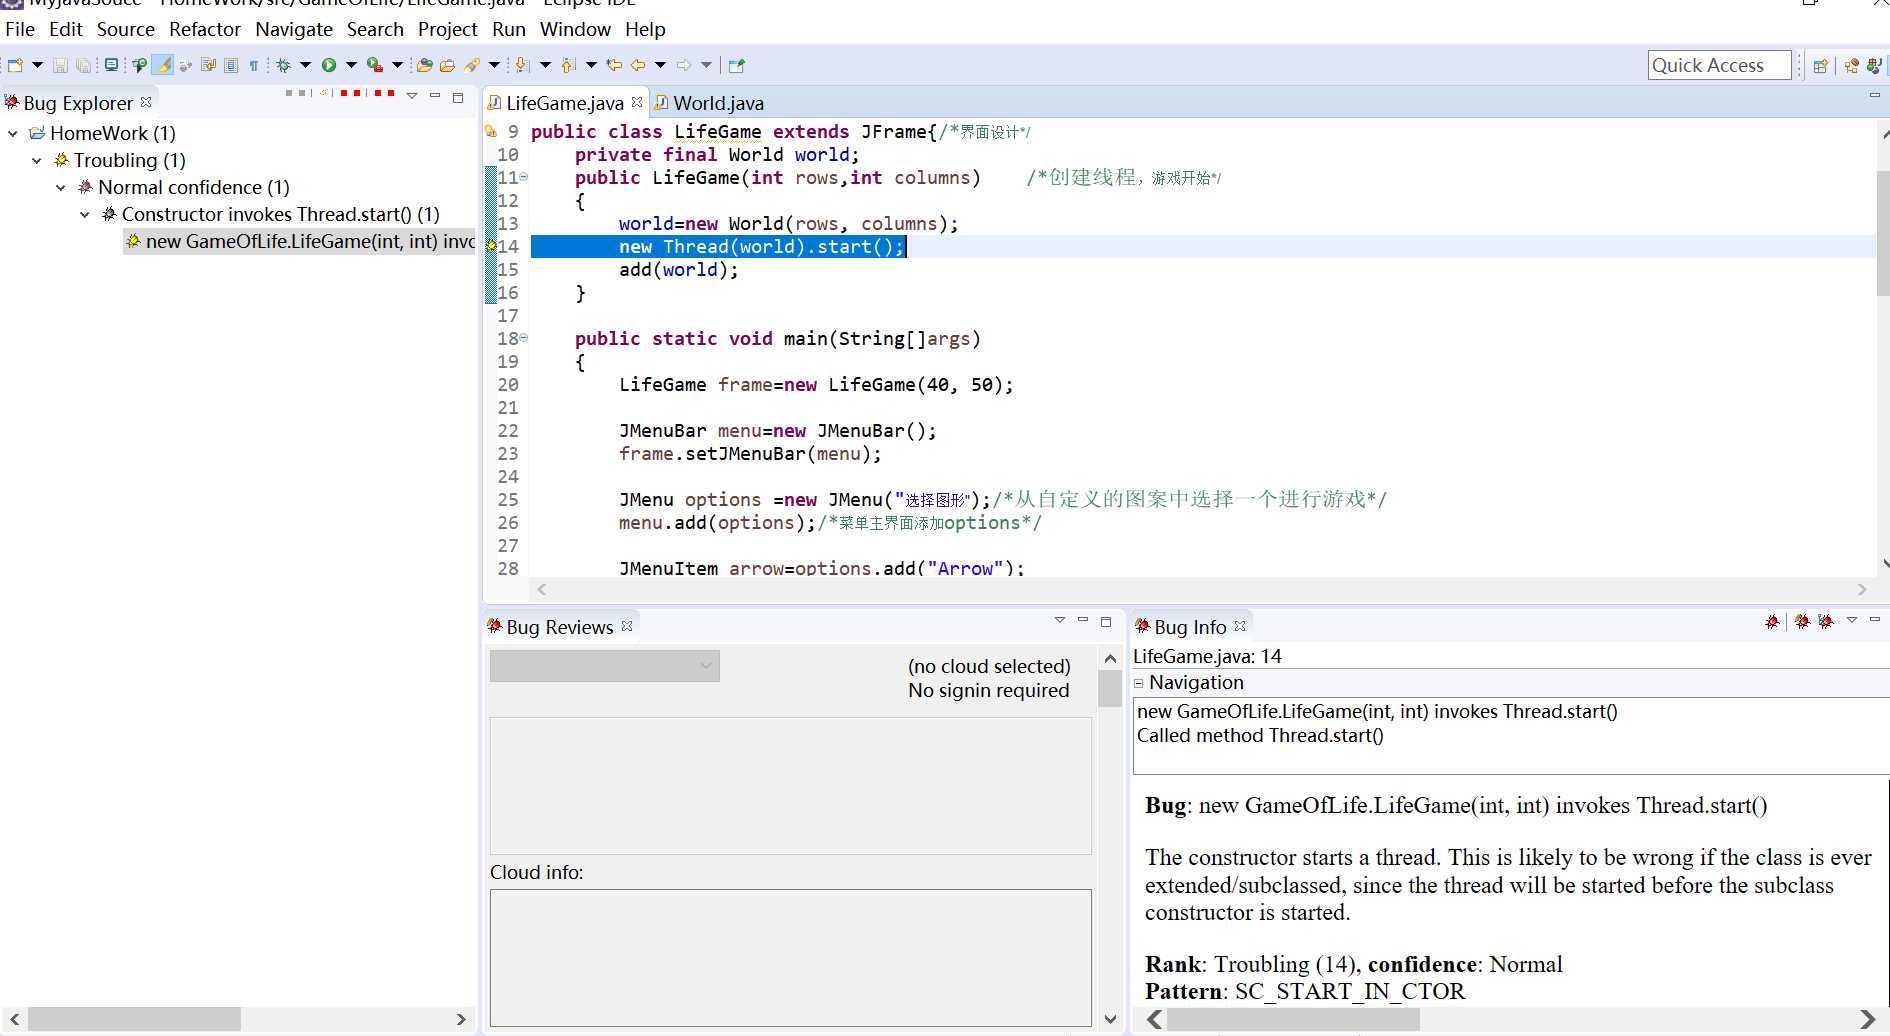Open the Debug dropdown arrow
Viewport: 1890px width, 1036px height.
pyautogui.click(x=305, y=65)
